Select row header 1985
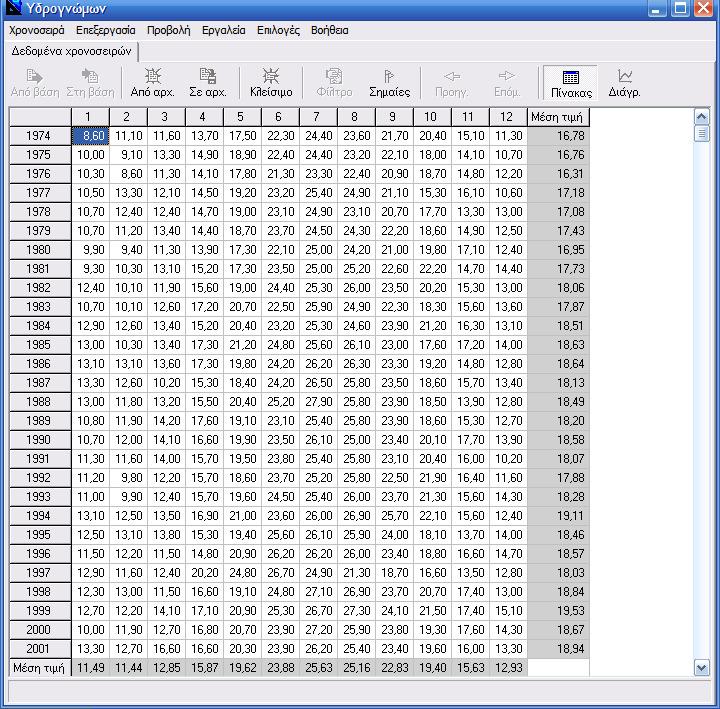 pos(40,345)
